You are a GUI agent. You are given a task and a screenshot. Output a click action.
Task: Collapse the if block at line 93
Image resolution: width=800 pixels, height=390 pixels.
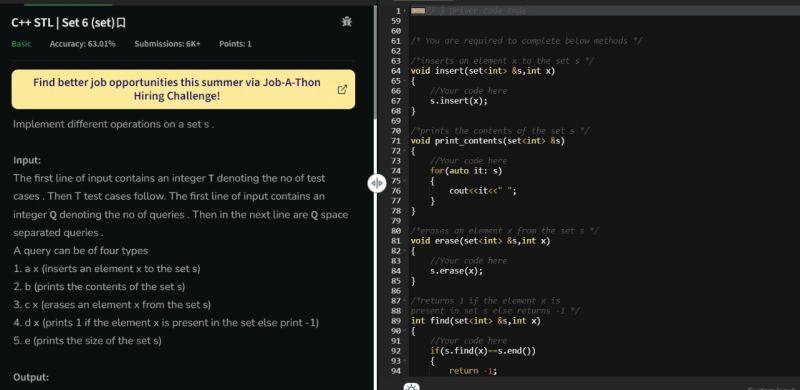[405, 361]
